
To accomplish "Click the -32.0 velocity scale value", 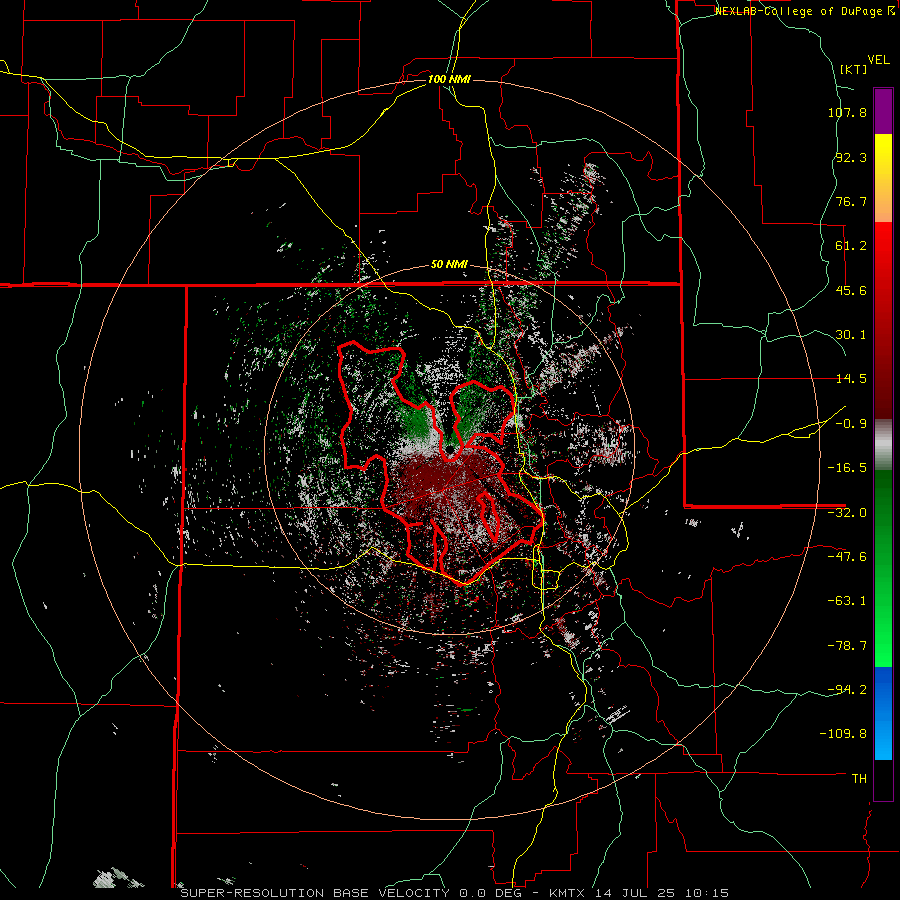I will pos(847,513).
